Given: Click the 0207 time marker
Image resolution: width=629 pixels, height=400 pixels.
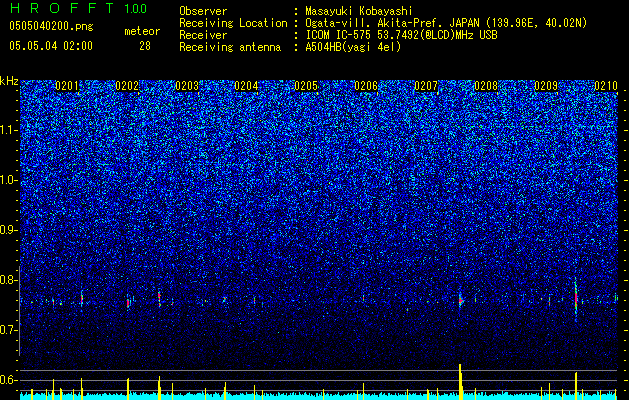Looking at the screenshot, I should (x=426, y=86).
